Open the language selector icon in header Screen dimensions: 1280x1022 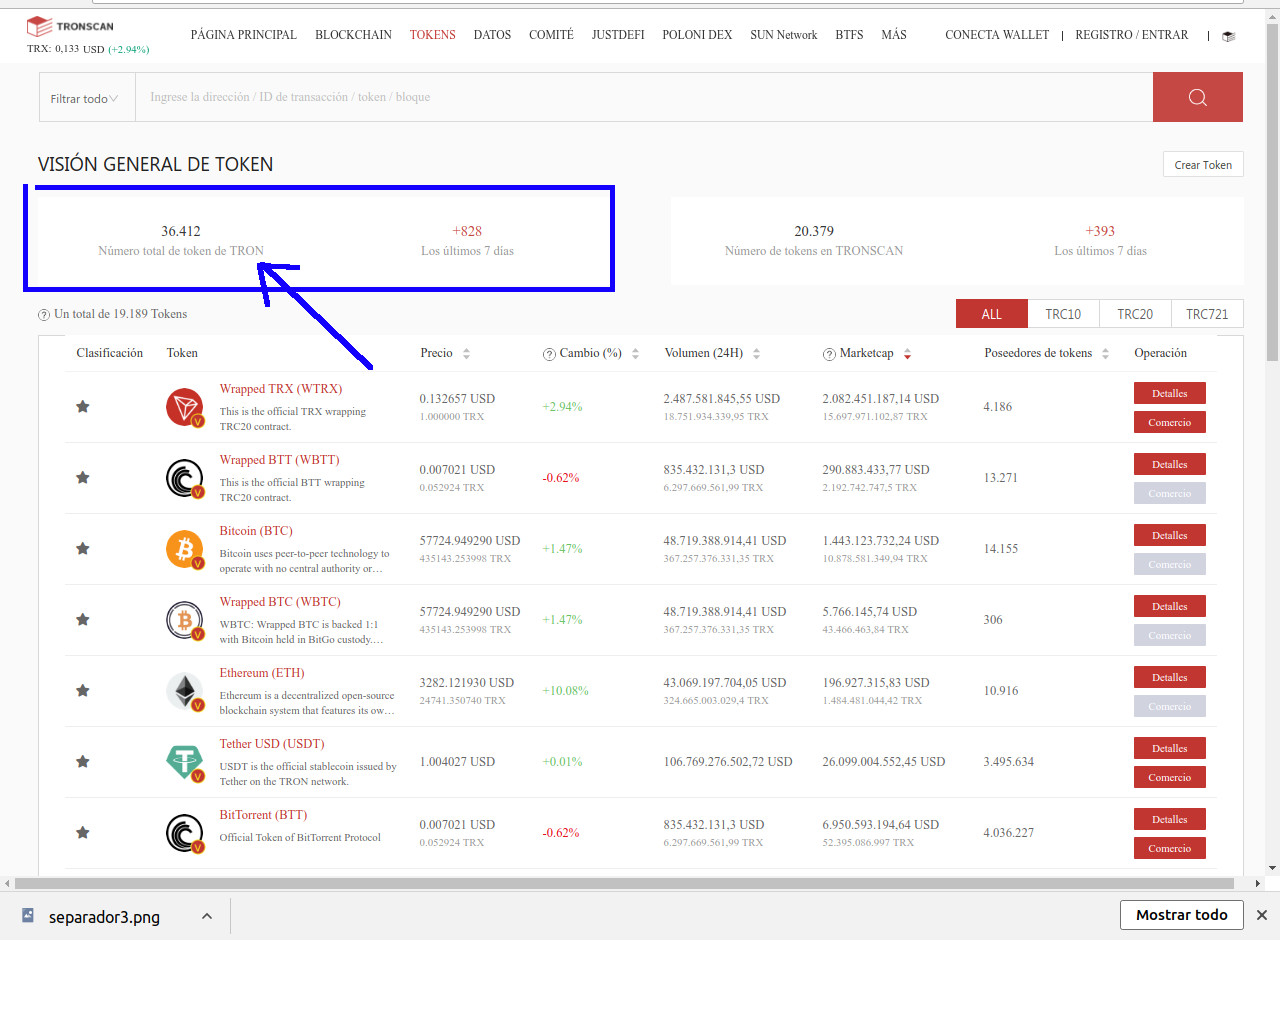[1229, 36]
